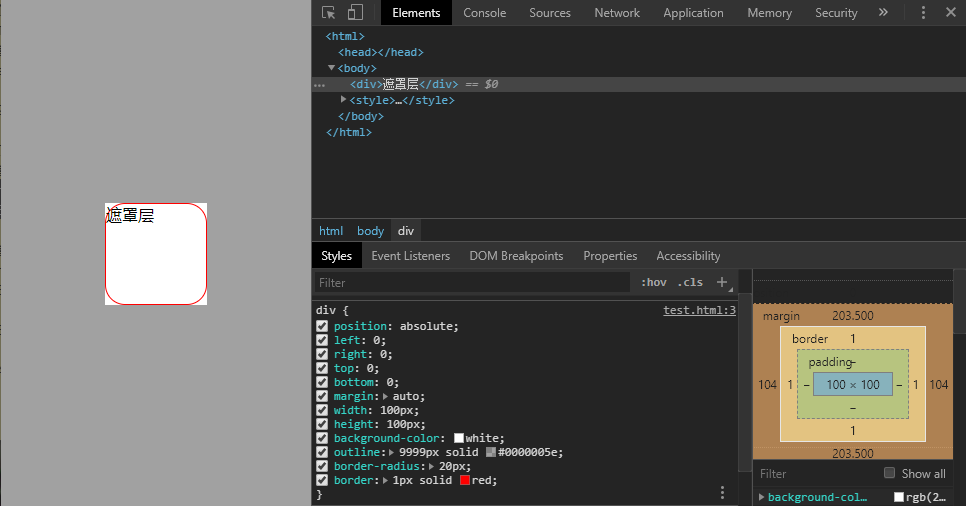The width and height of the screenshot is (966, 506).
Task: Toggle the .cls class editor
Action: click(x=690, y=282)
